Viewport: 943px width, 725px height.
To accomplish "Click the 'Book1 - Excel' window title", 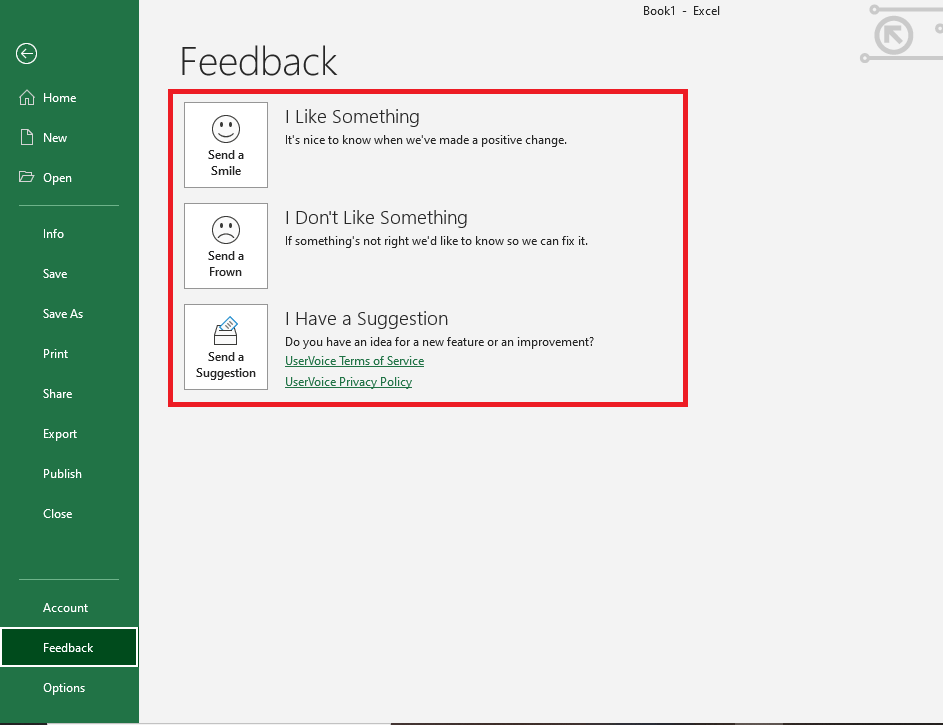I will [x=681, y=11].
